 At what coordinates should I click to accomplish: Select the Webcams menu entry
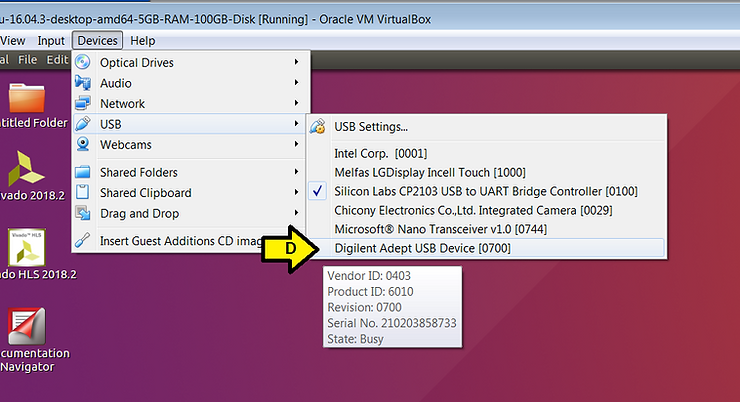point(191,144)
